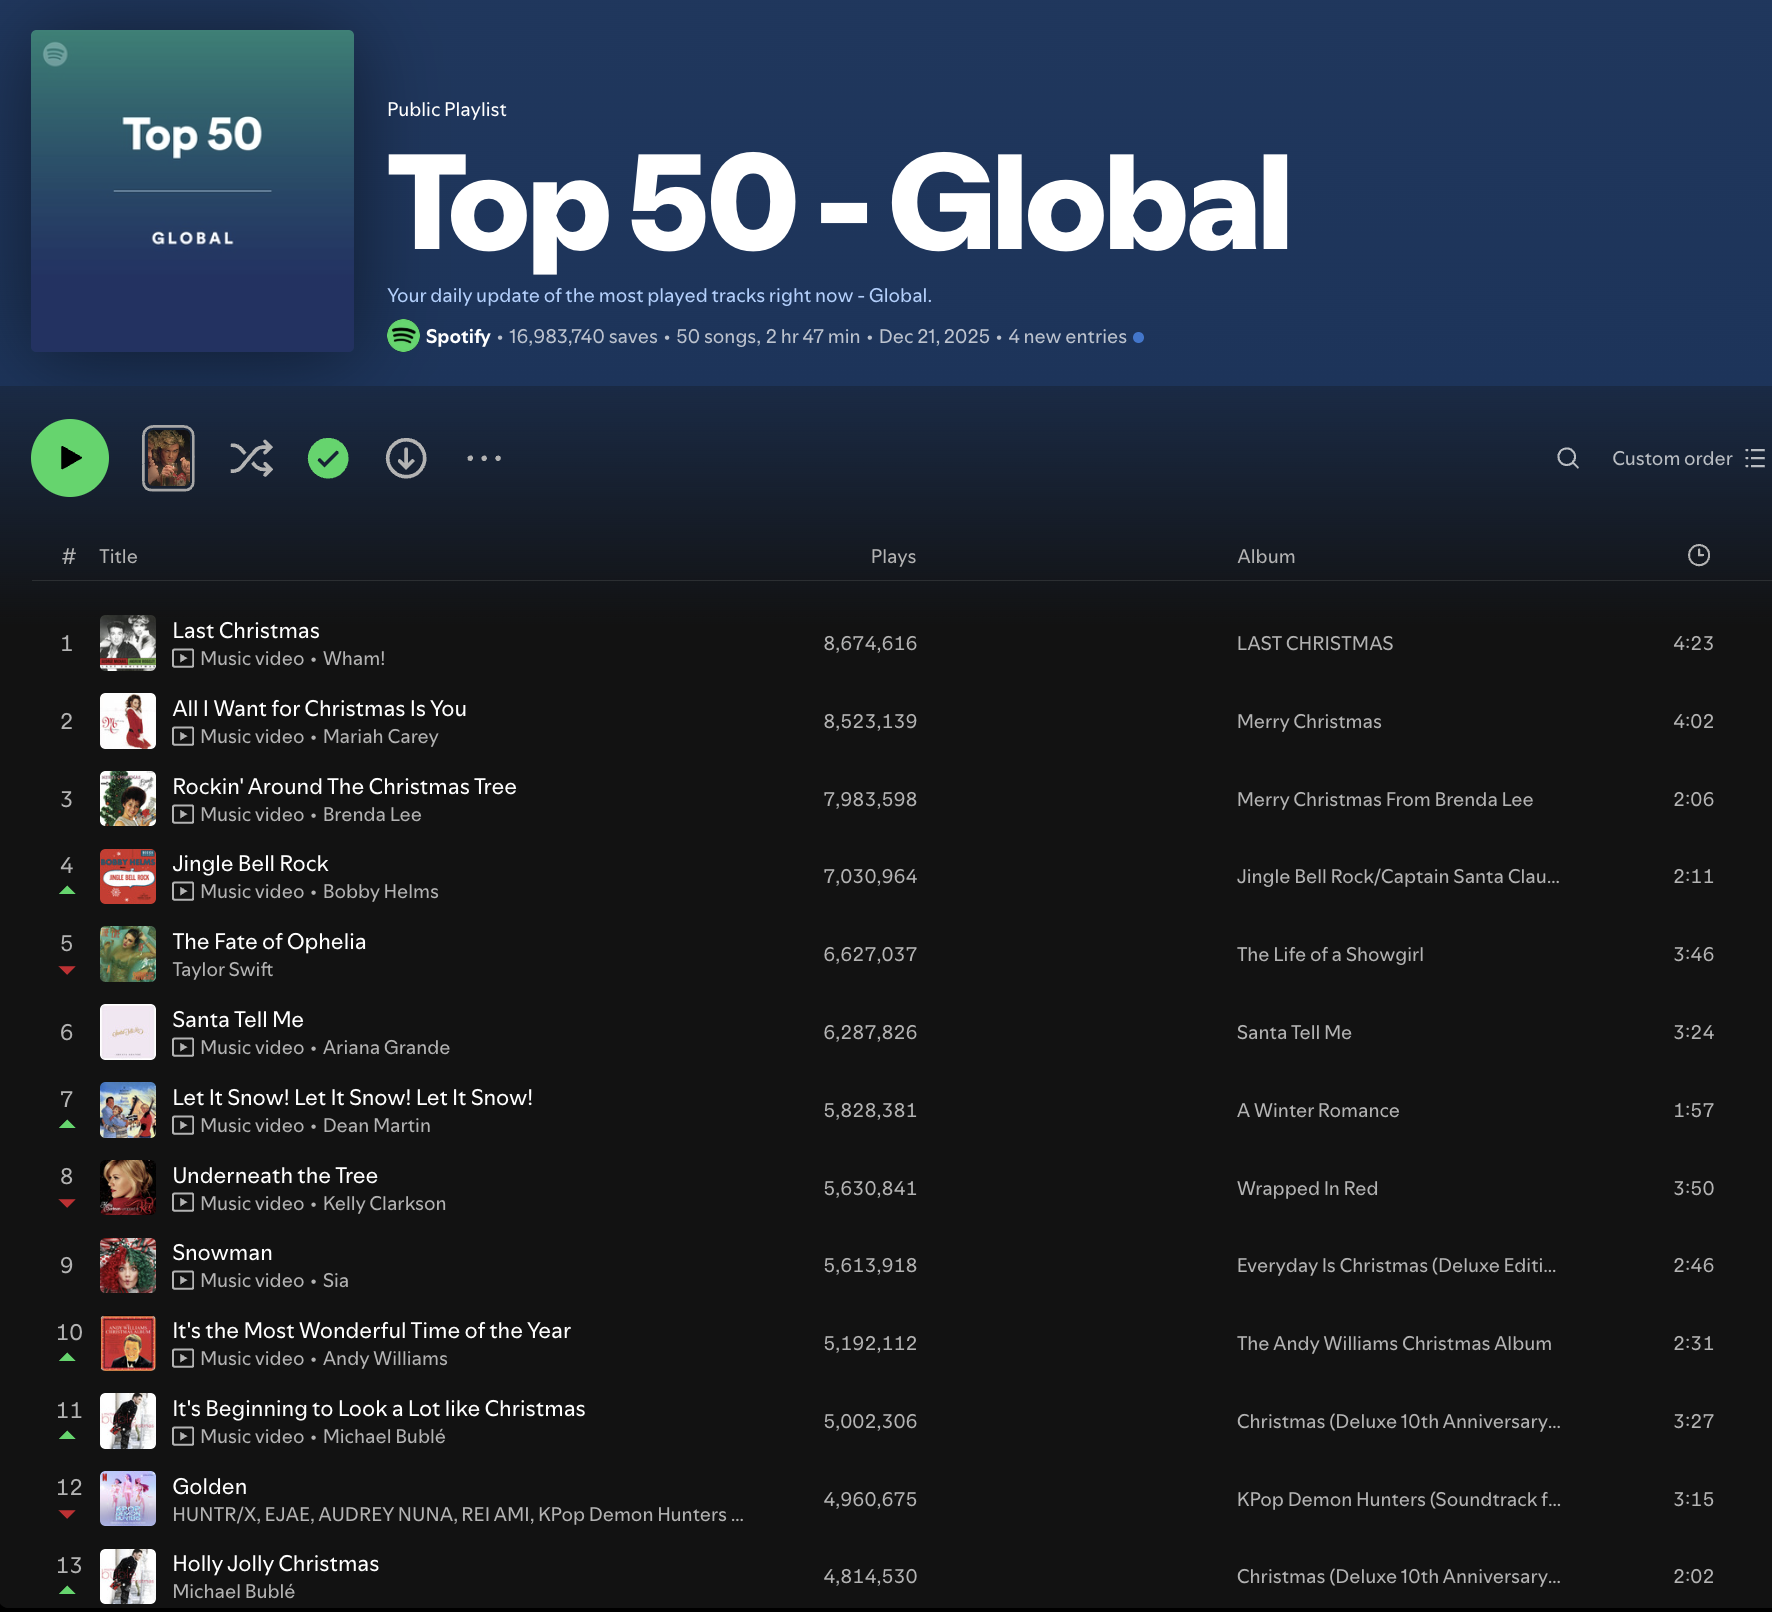1772x1612 pixels.
Task: Click Music video icon for Last Christmas
Action: [x=183, y=658]
